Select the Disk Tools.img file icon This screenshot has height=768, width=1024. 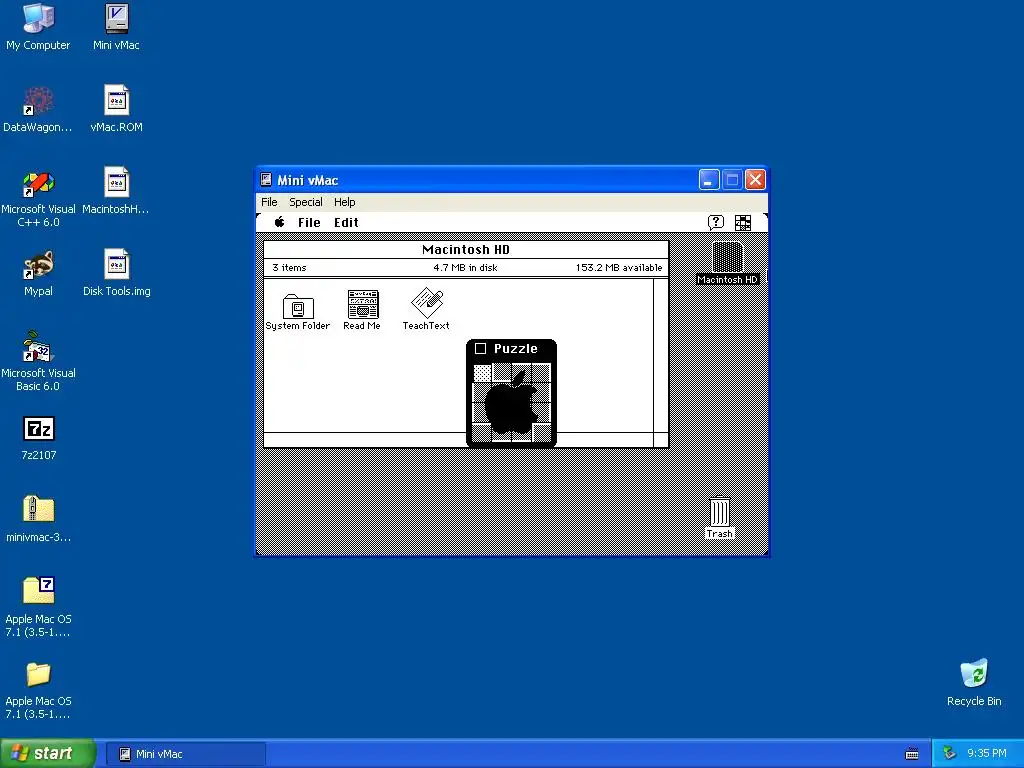tap(116, 273)
